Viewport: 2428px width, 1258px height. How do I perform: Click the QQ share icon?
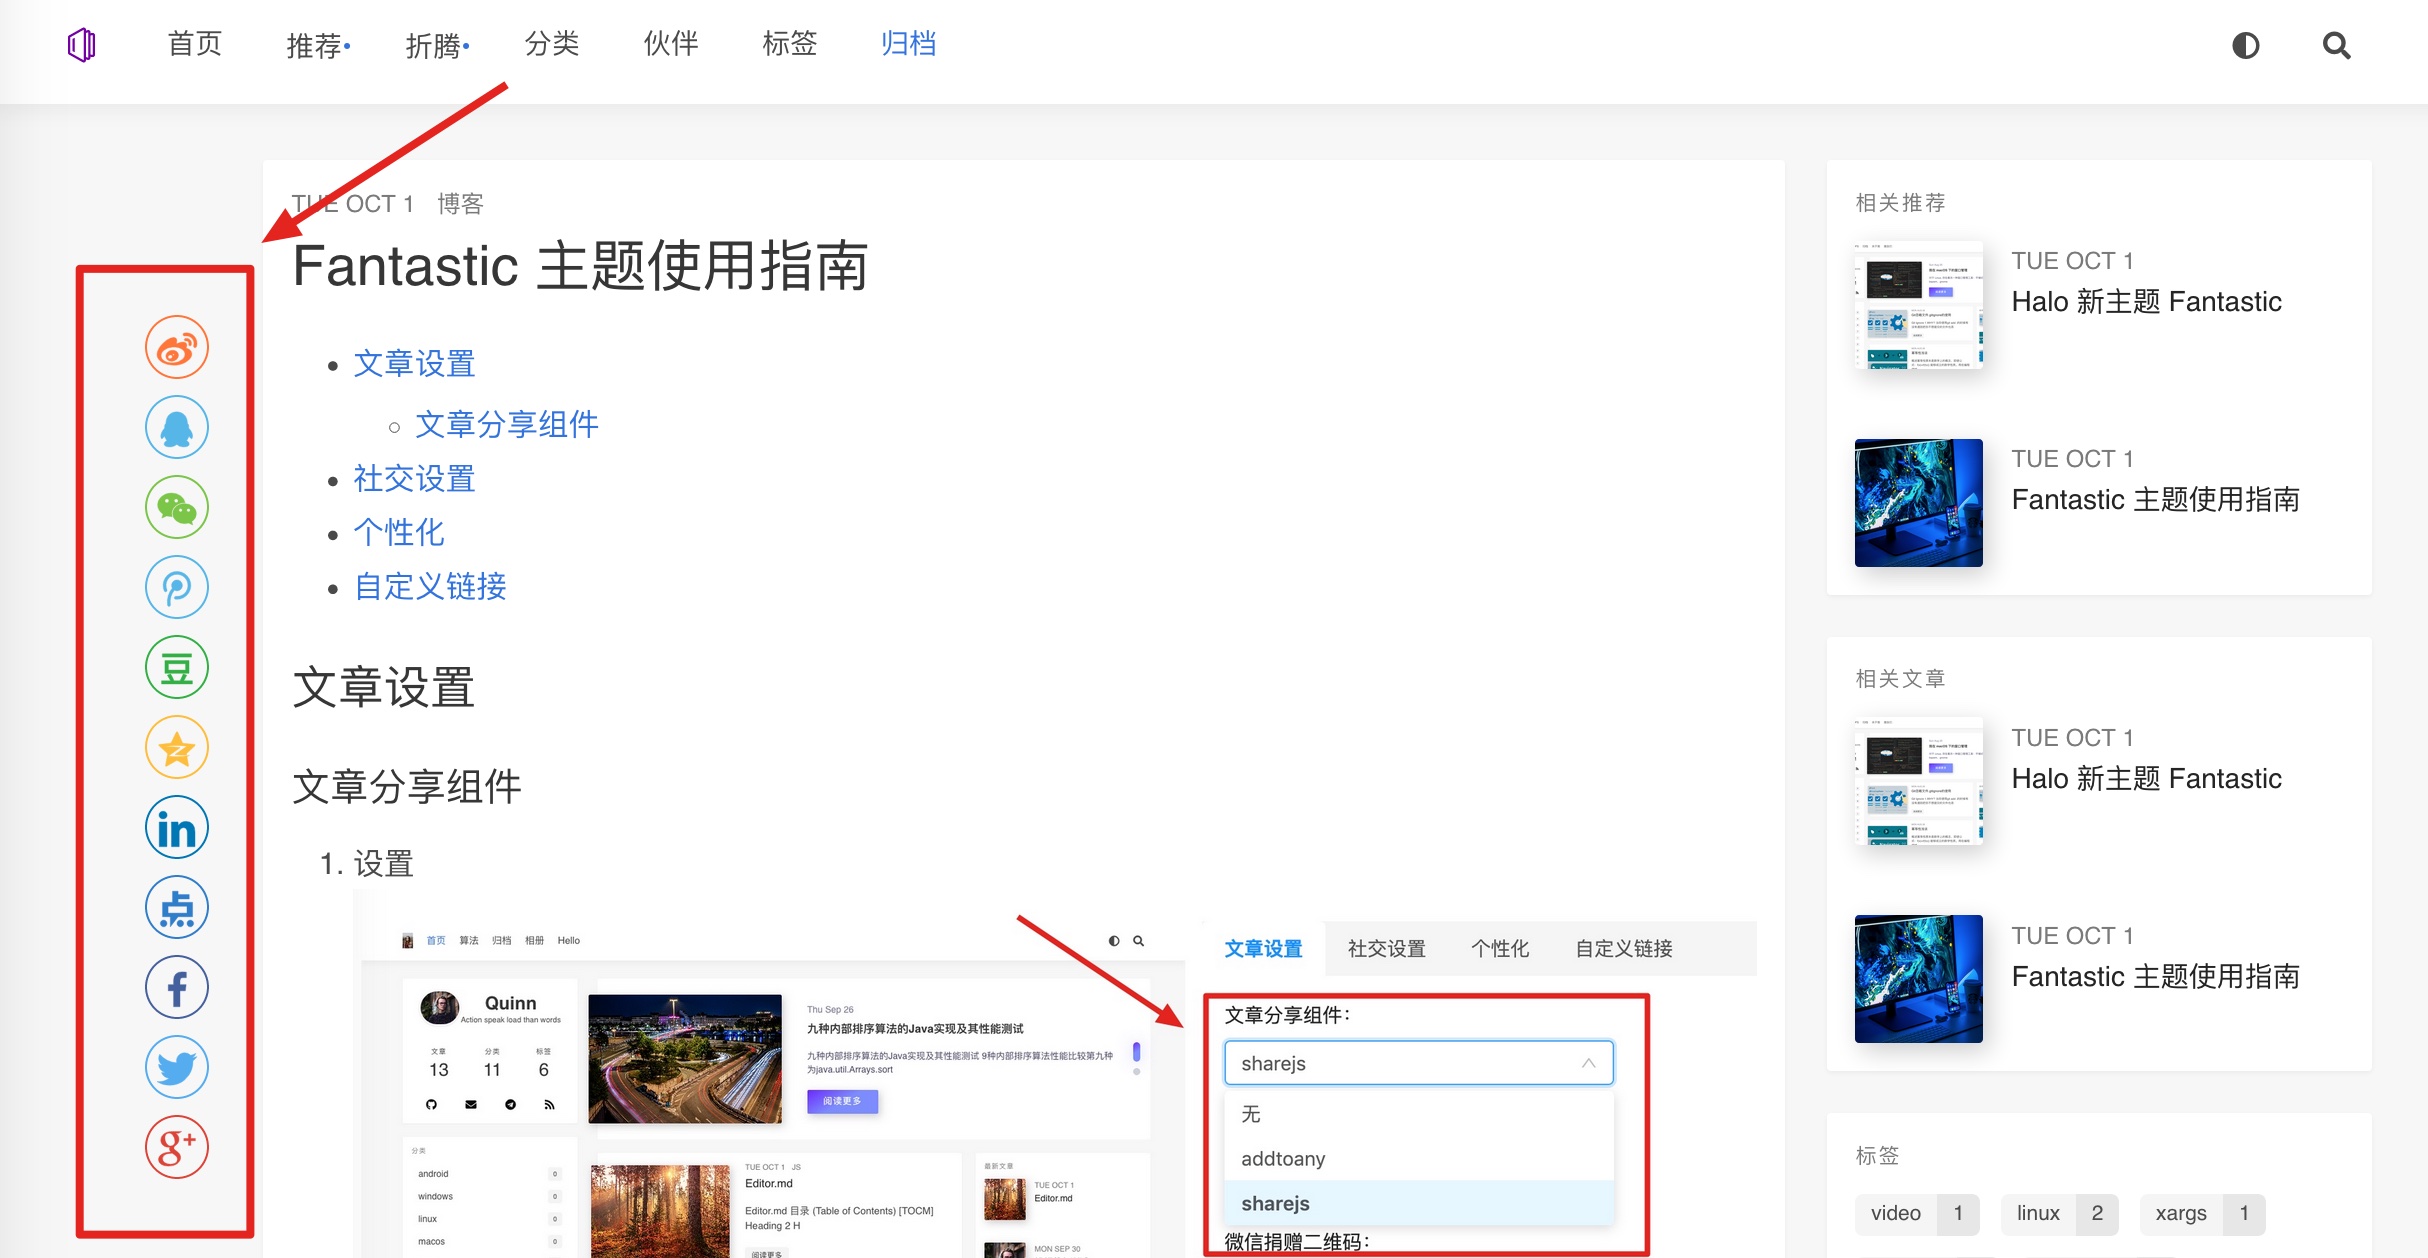pos(177,428)
